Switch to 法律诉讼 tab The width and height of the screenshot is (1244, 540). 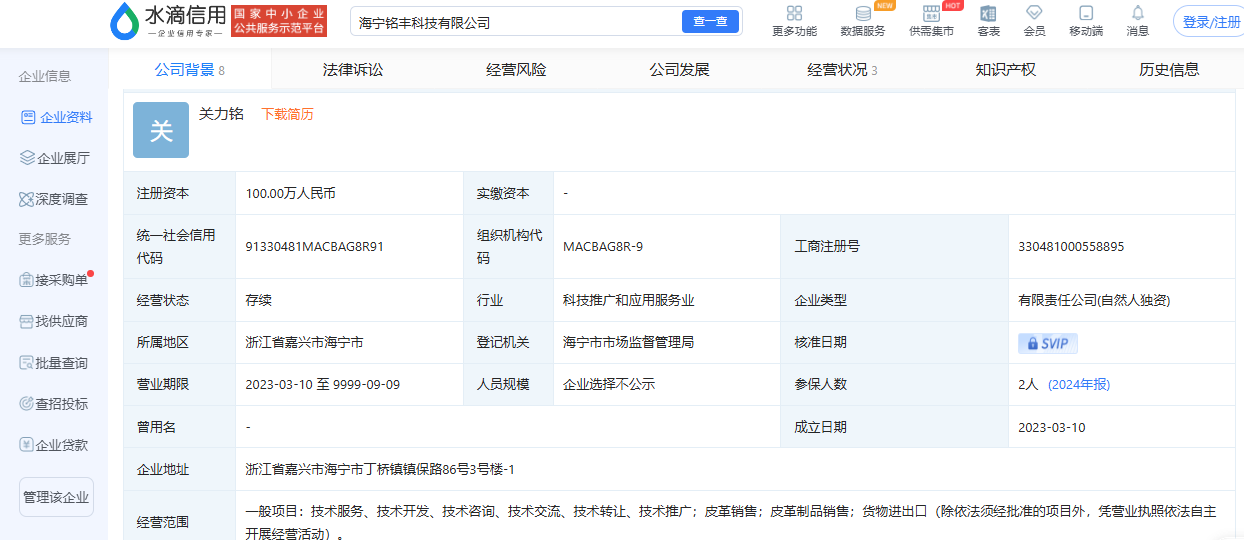tap(352, 70)
